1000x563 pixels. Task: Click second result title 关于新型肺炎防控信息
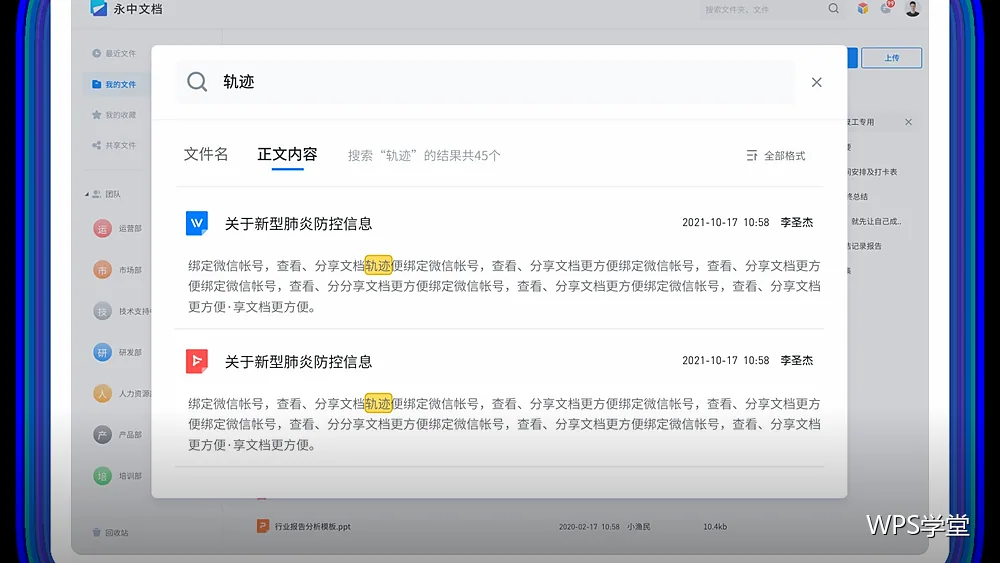[298, 362]
